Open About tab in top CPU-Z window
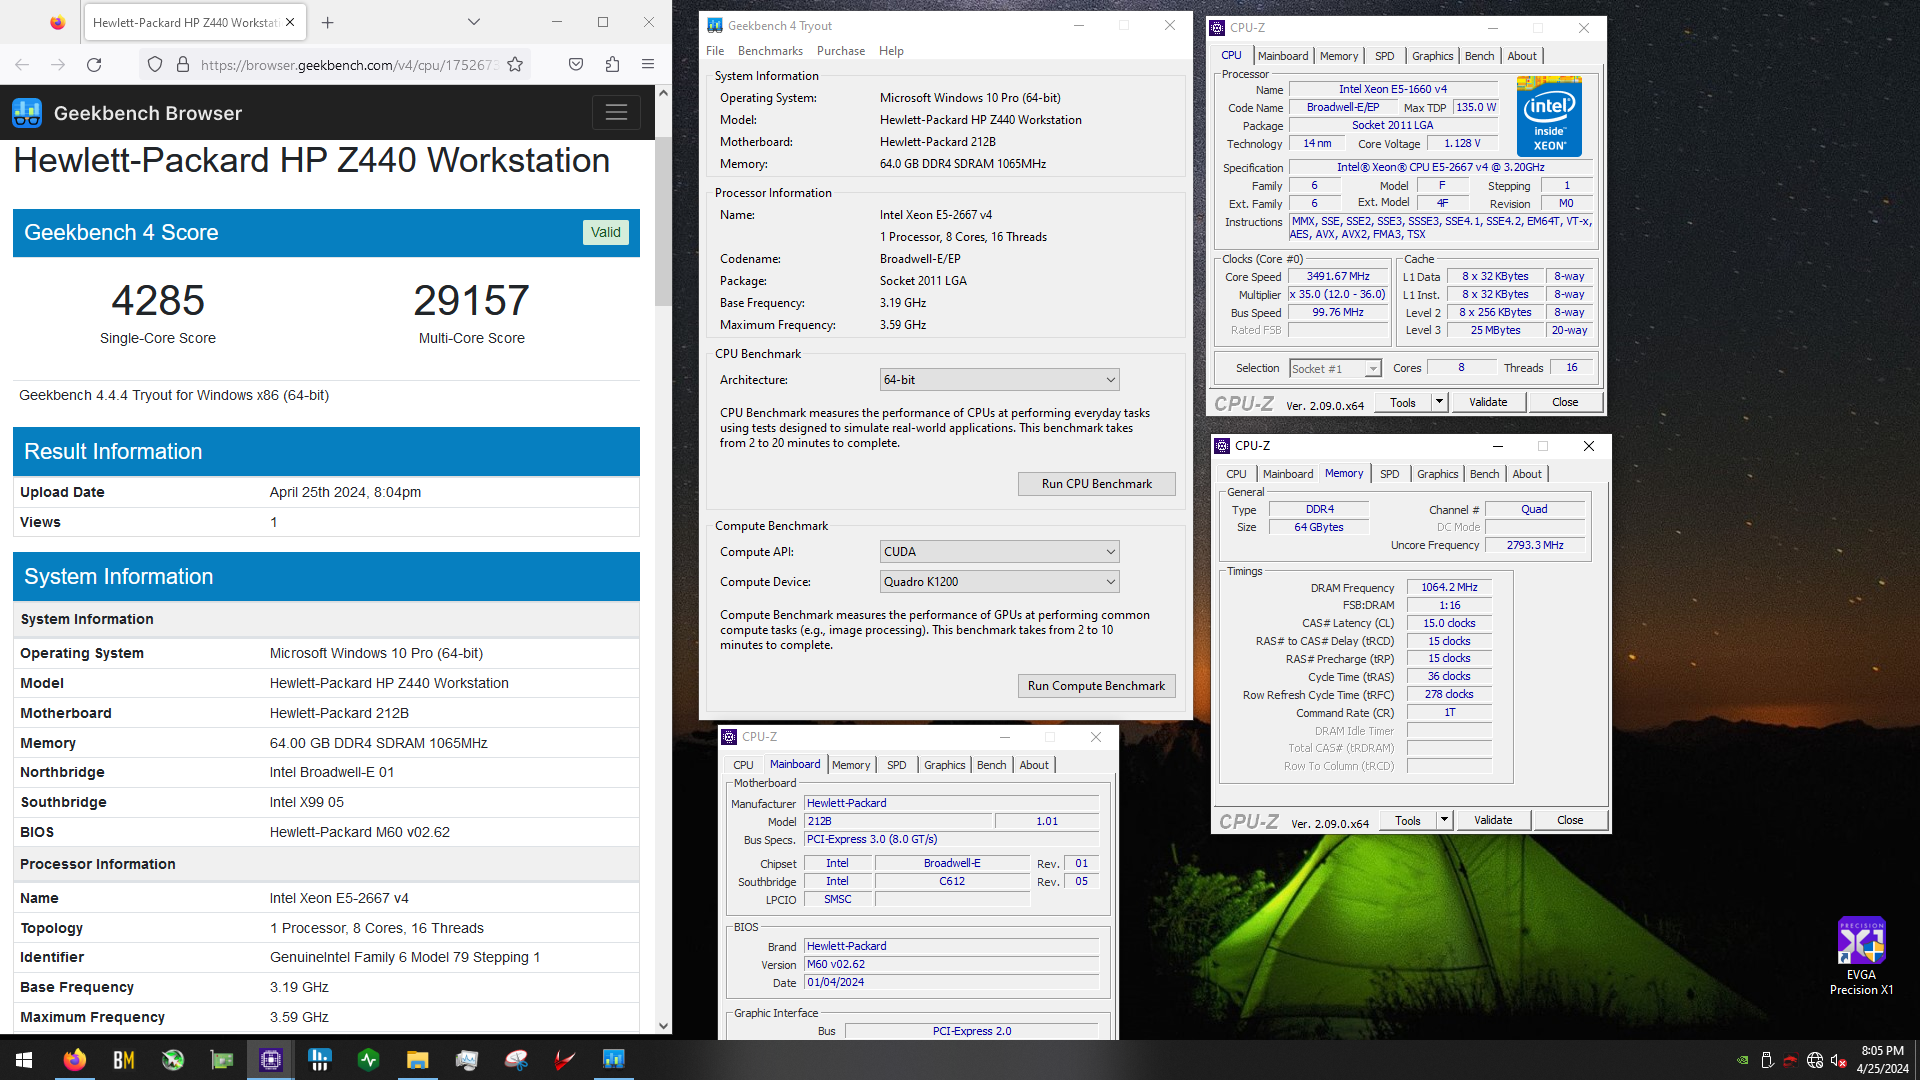The height and width of the screenshot is (1080, 1920). [x=1522, y=56]
